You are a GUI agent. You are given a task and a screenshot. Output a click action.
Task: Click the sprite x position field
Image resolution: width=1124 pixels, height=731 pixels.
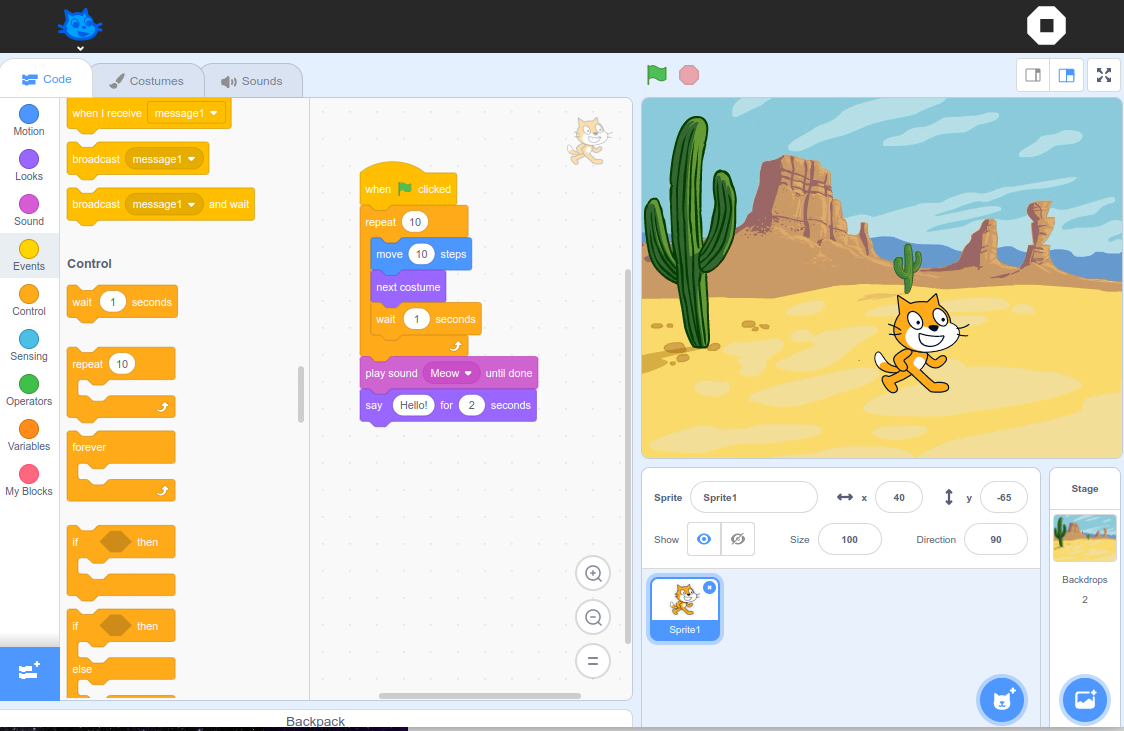tap(899, 497)
